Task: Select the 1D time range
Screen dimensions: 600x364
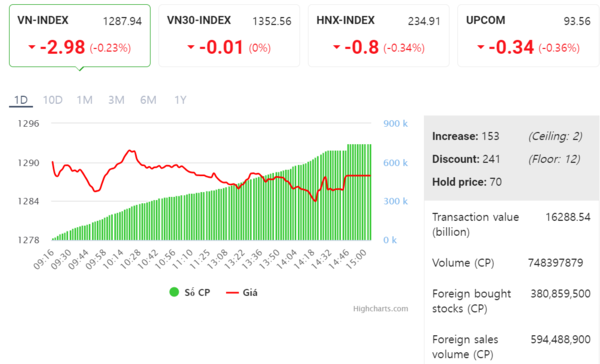Action: (21, 100)
